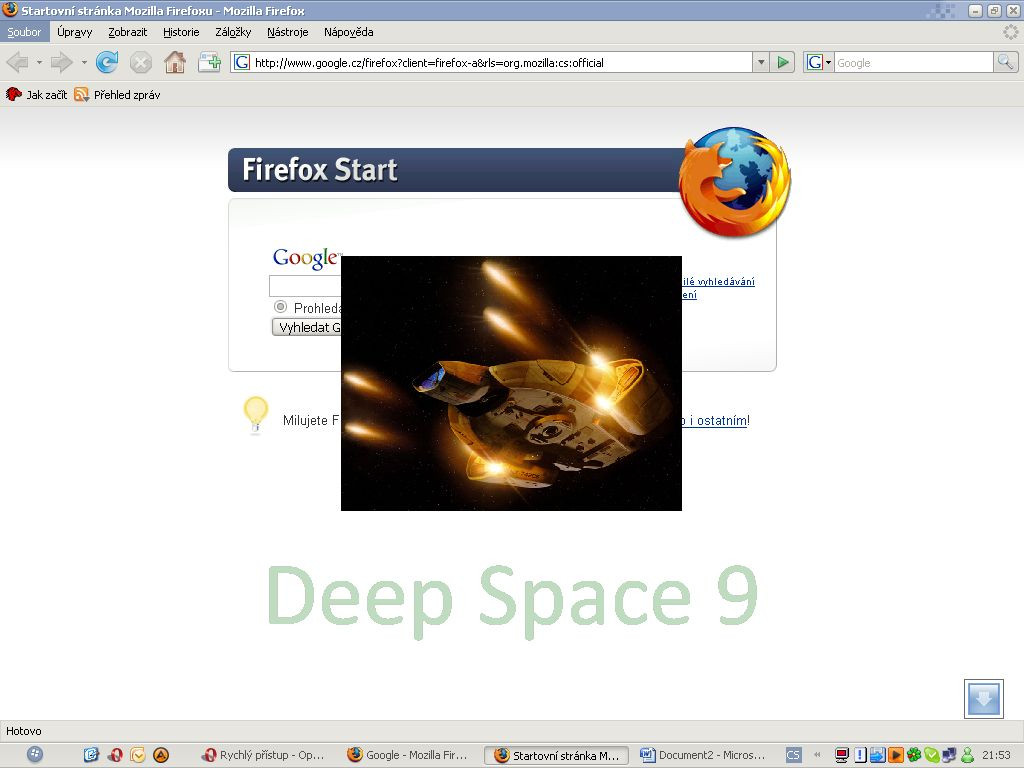The height and width of the screenshot is (768, 1024).
Task: Click the green Go button
Action: tap(782, 63)
